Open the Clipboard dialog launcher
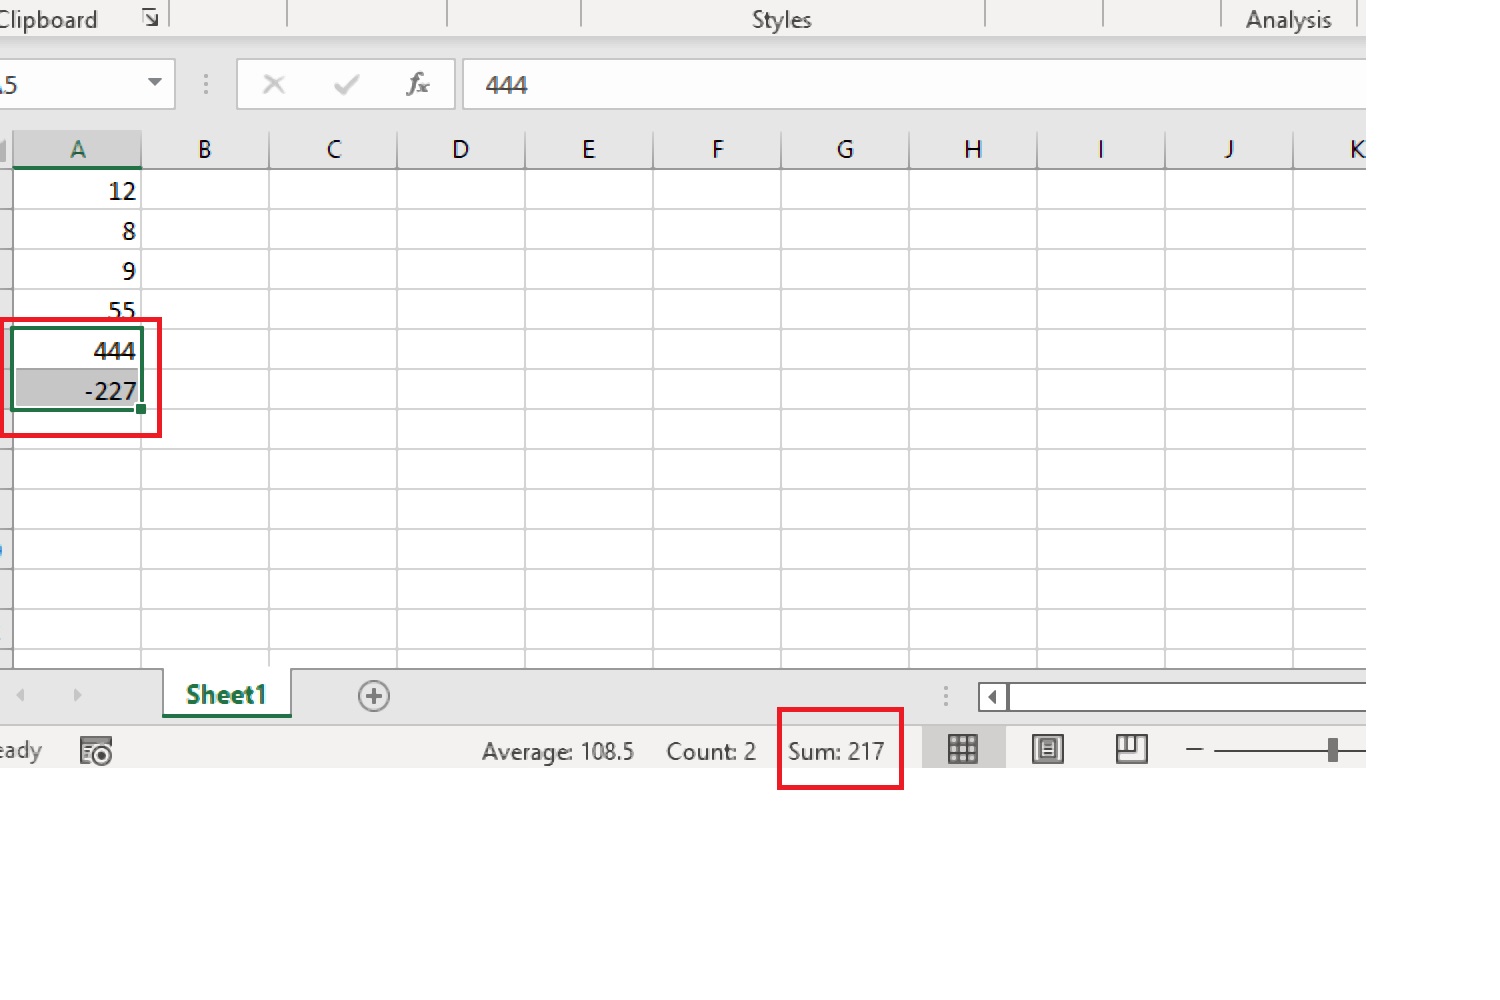The width and height of the screenshot is (1500, 1000). [150, 17]
